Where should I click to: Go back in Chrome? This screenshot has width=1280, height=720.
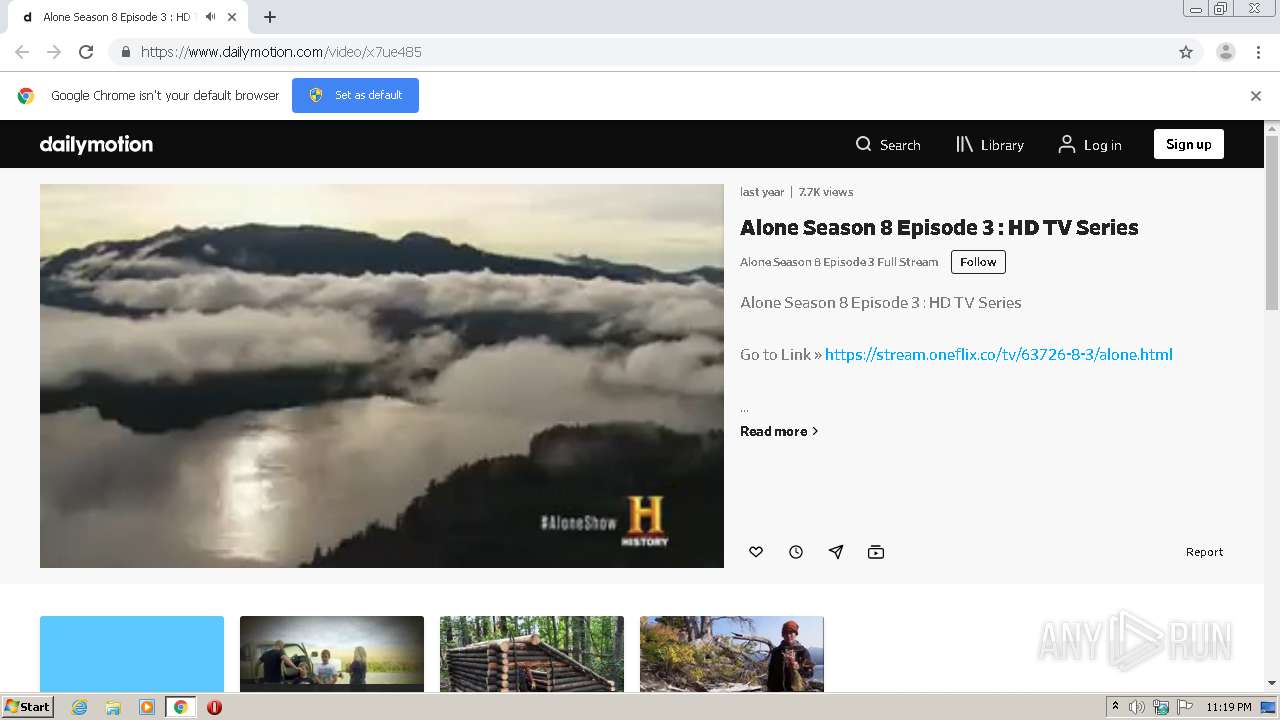22,52
